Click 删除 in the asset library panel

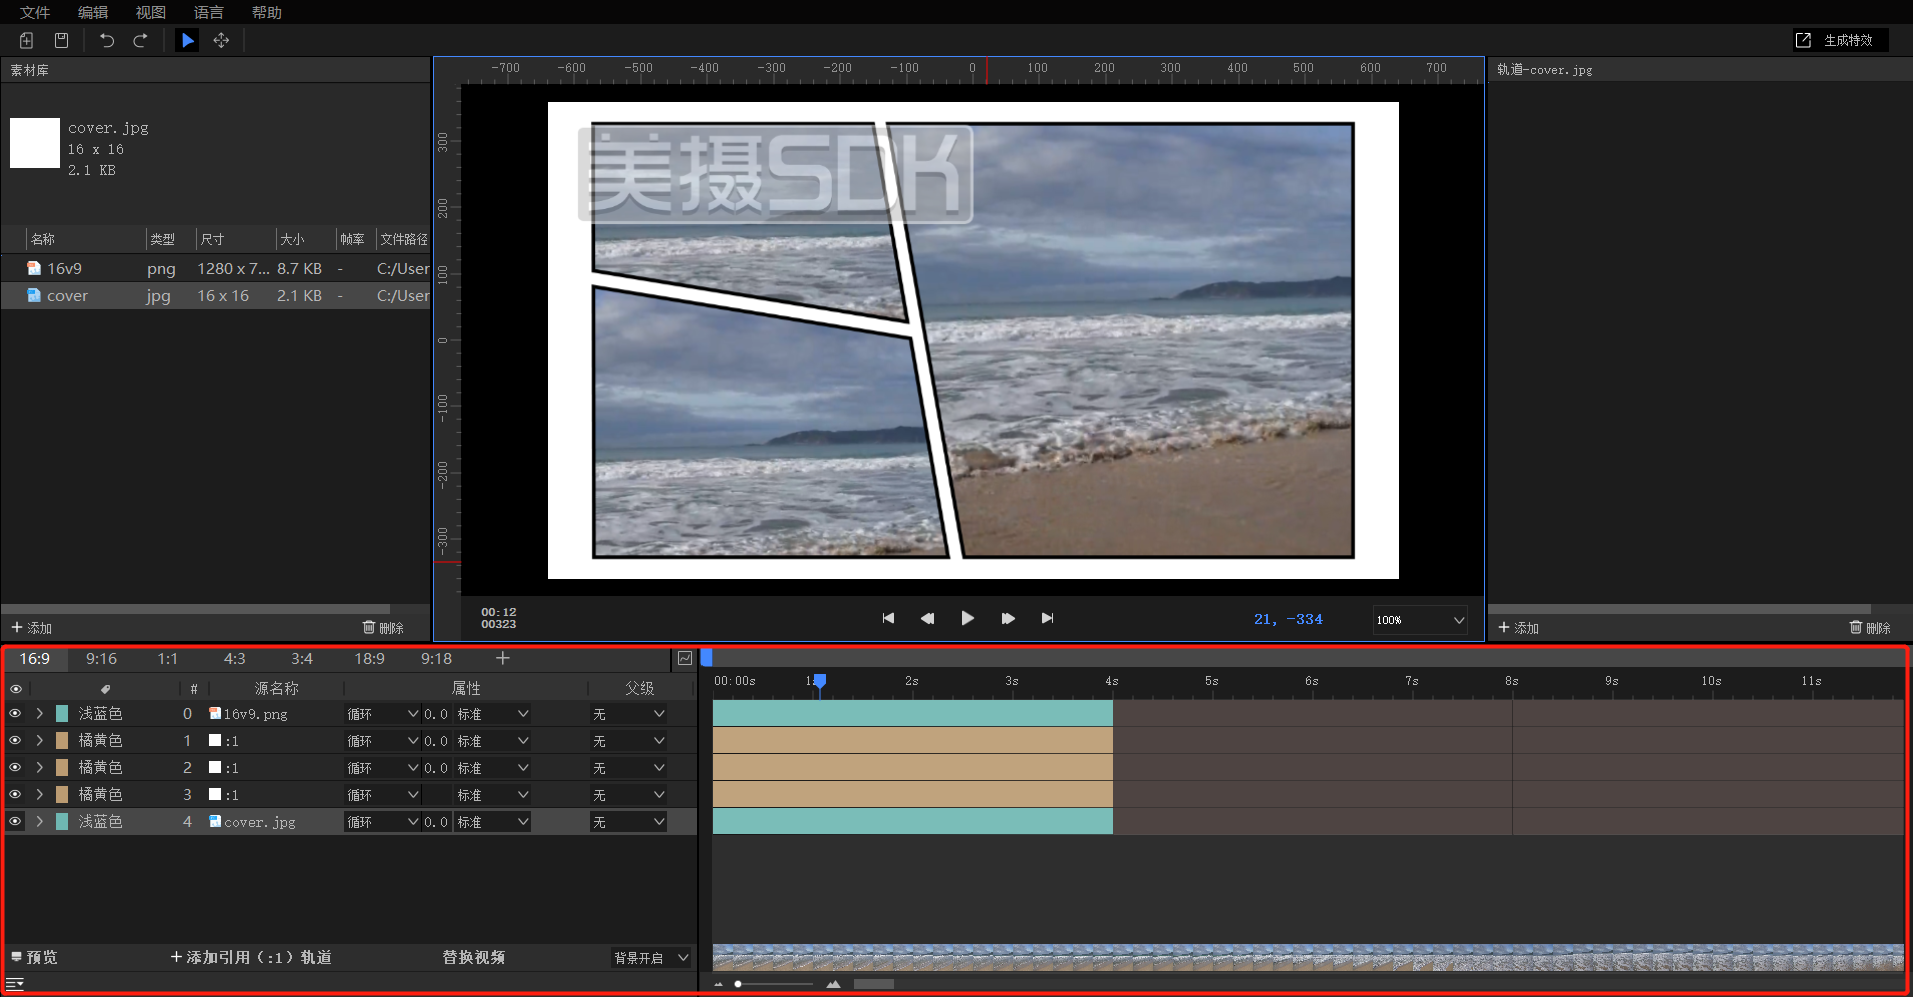383,627
